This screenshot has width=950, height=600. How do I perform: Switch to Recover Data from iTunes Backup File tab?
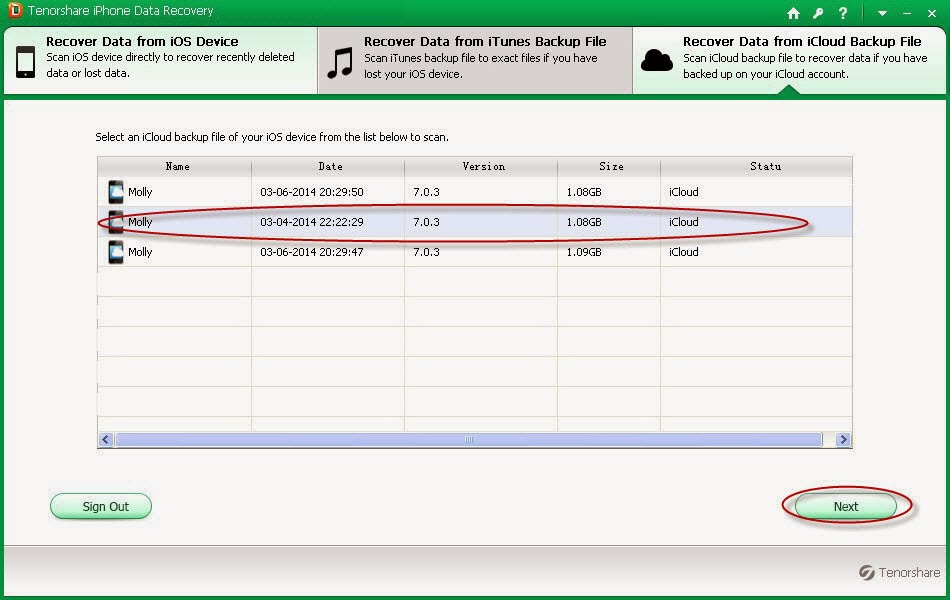click(x=475, y=60)
